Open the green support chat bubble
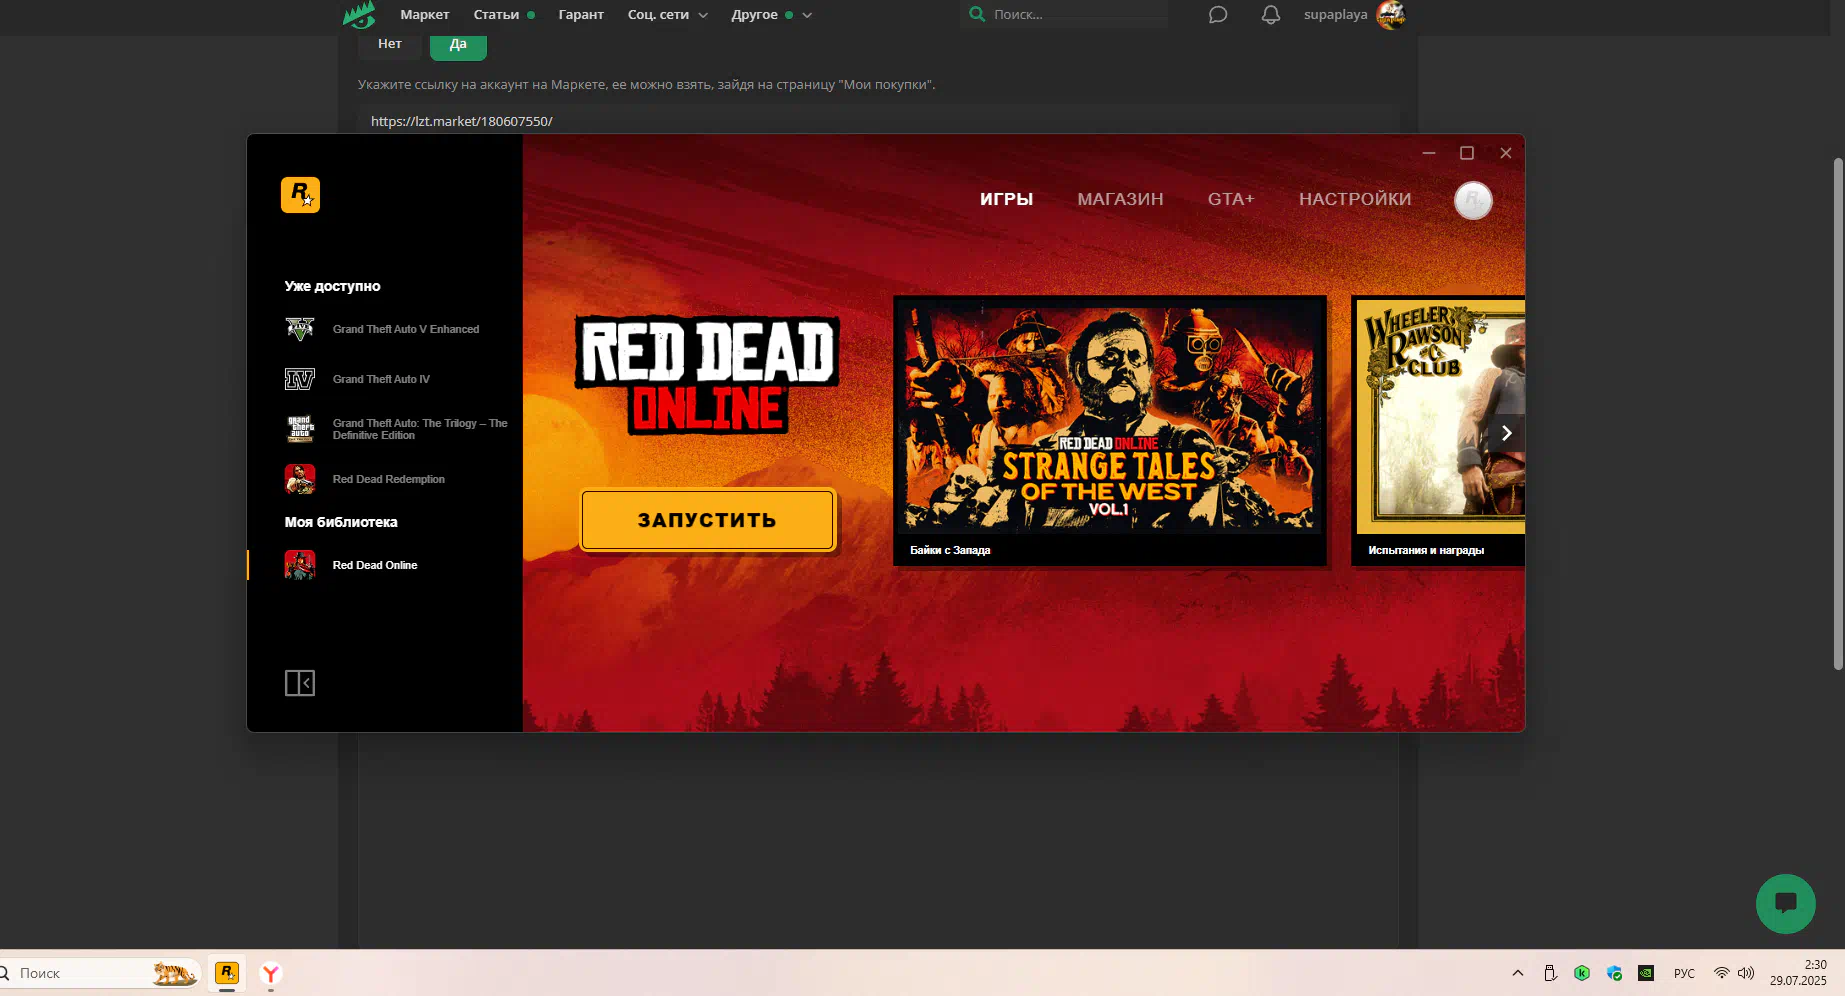Screen dimensions: 1845x996 pos(1786,903)
